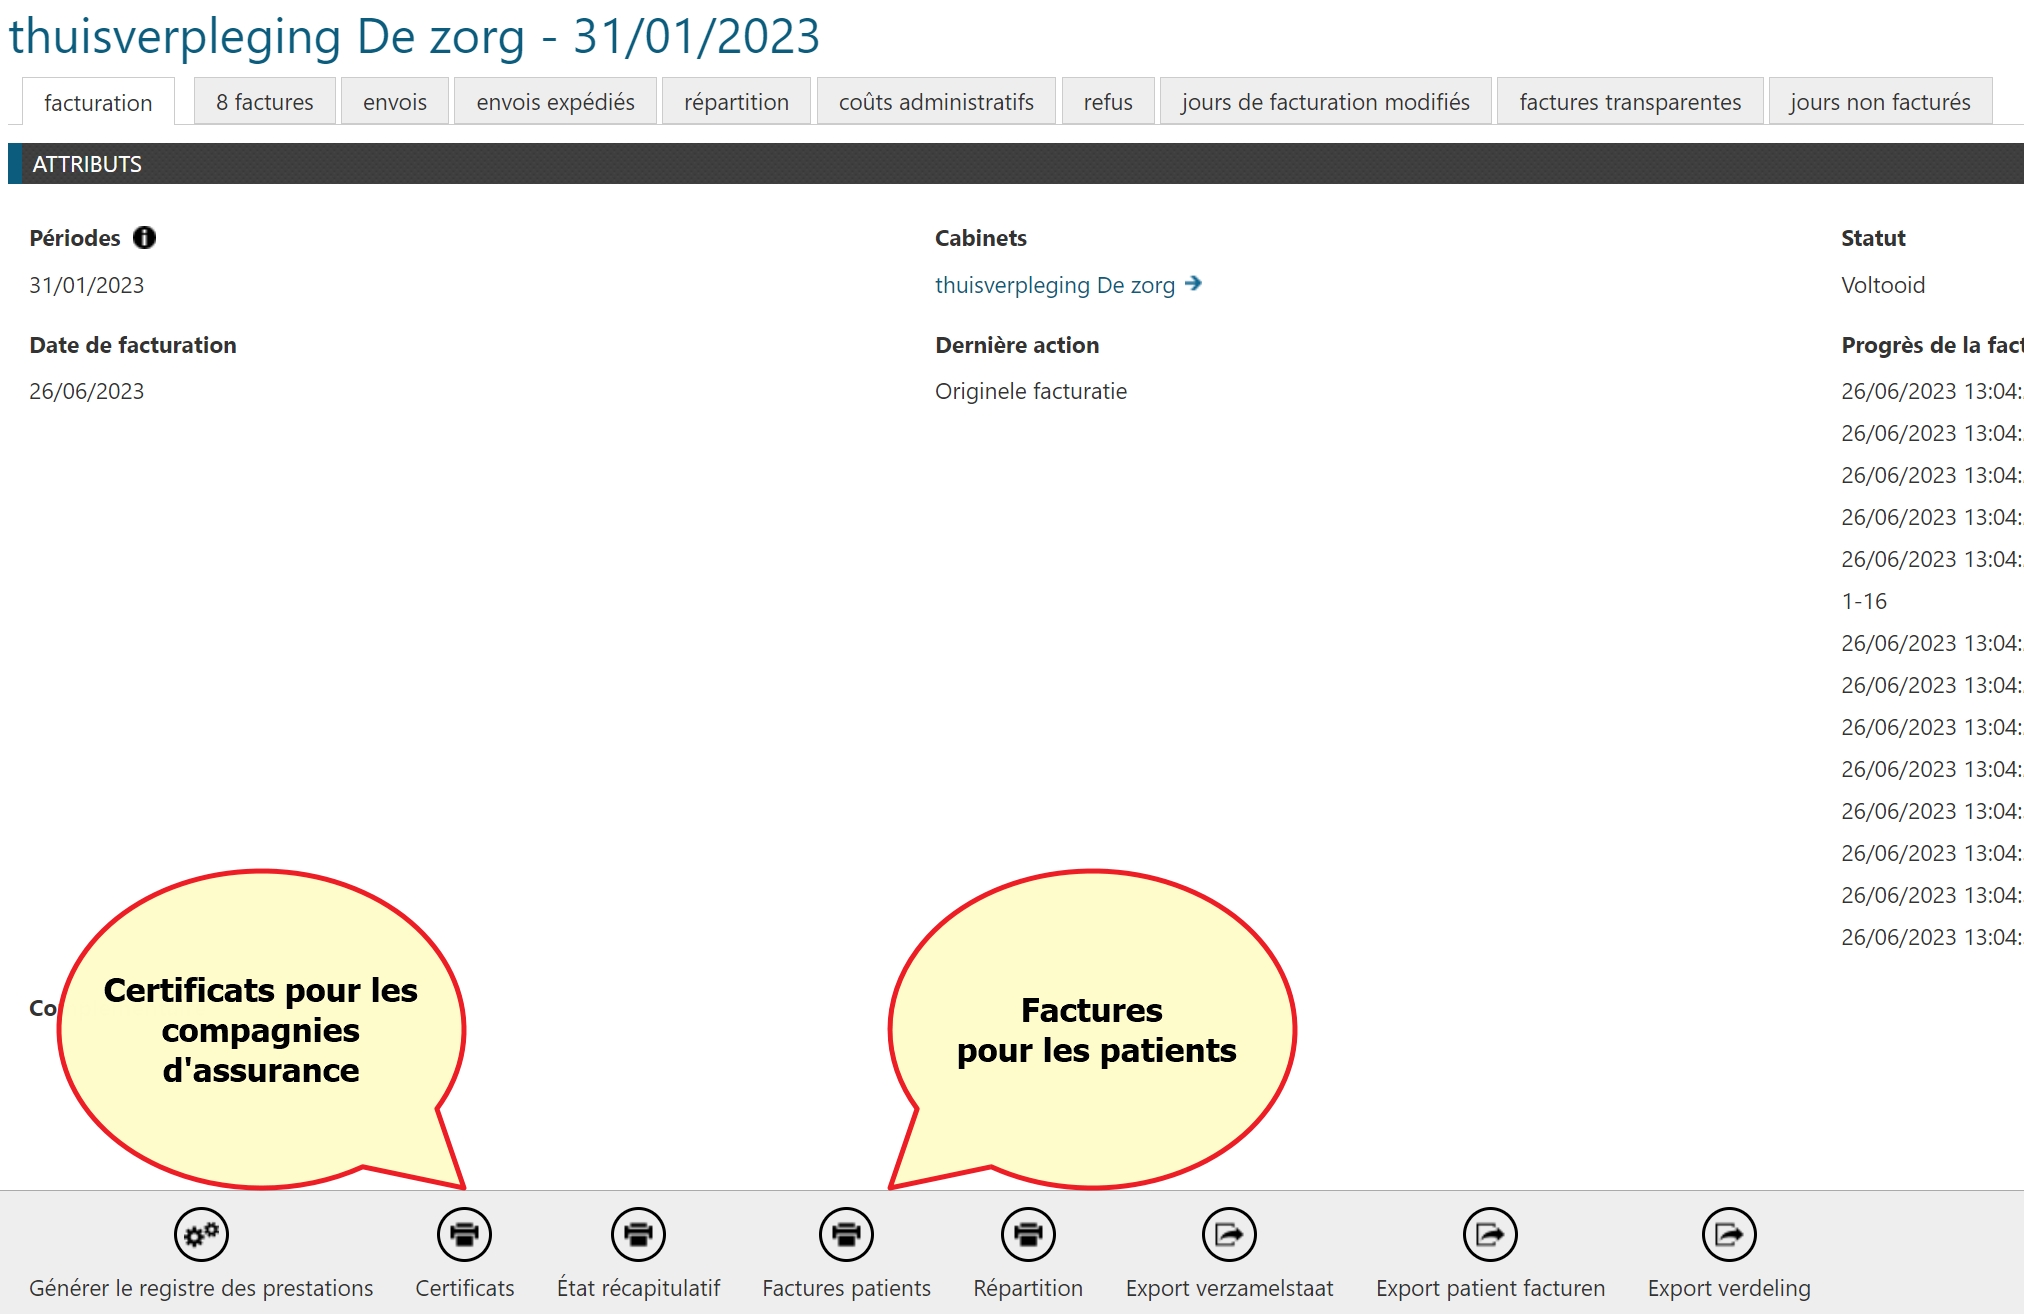Click the Export verzamelstaat icon
2024x1314 pixels.
1229,1234
